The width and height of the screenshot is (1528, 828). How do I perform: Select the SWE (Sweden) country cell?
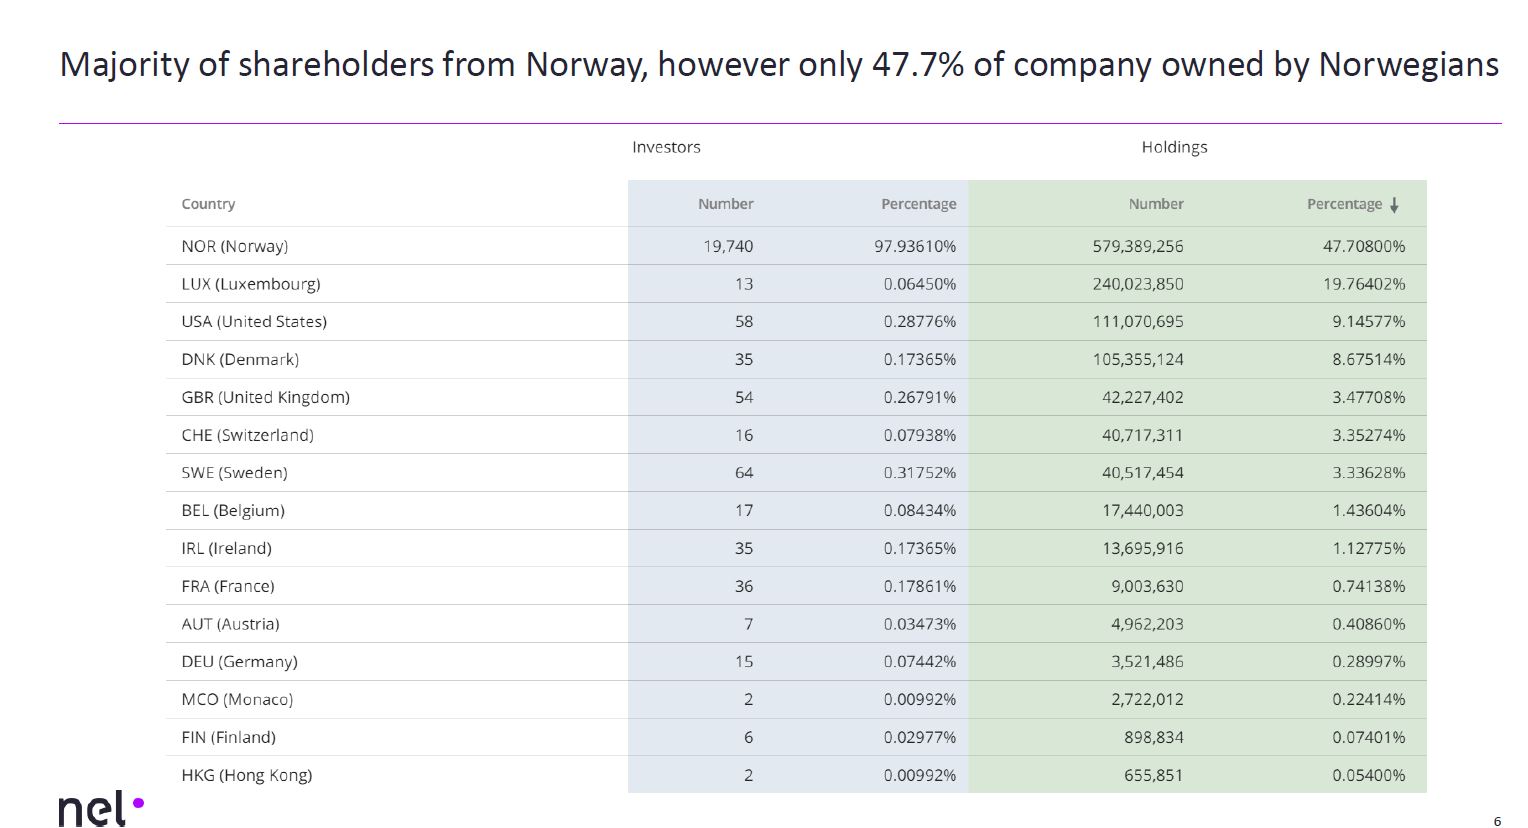(x=234, y=473)
